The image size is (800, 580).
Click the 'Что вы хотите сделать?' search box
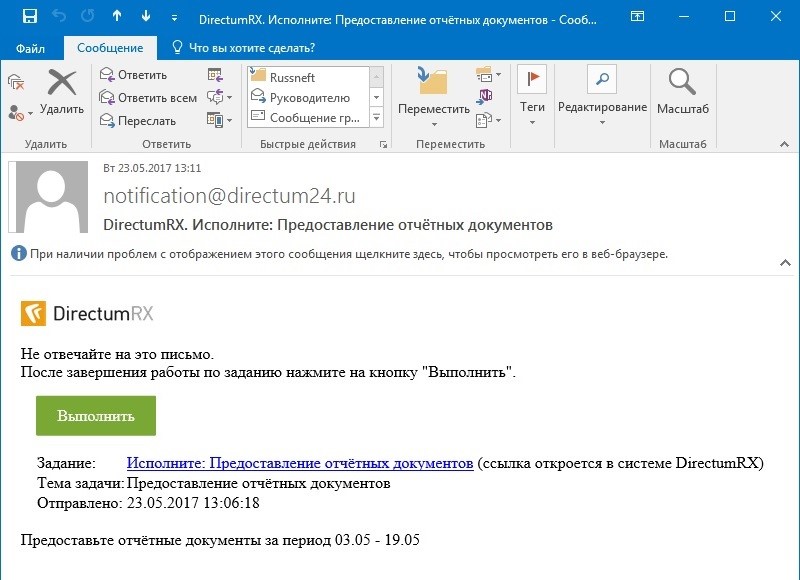click(x=243, y=48)
